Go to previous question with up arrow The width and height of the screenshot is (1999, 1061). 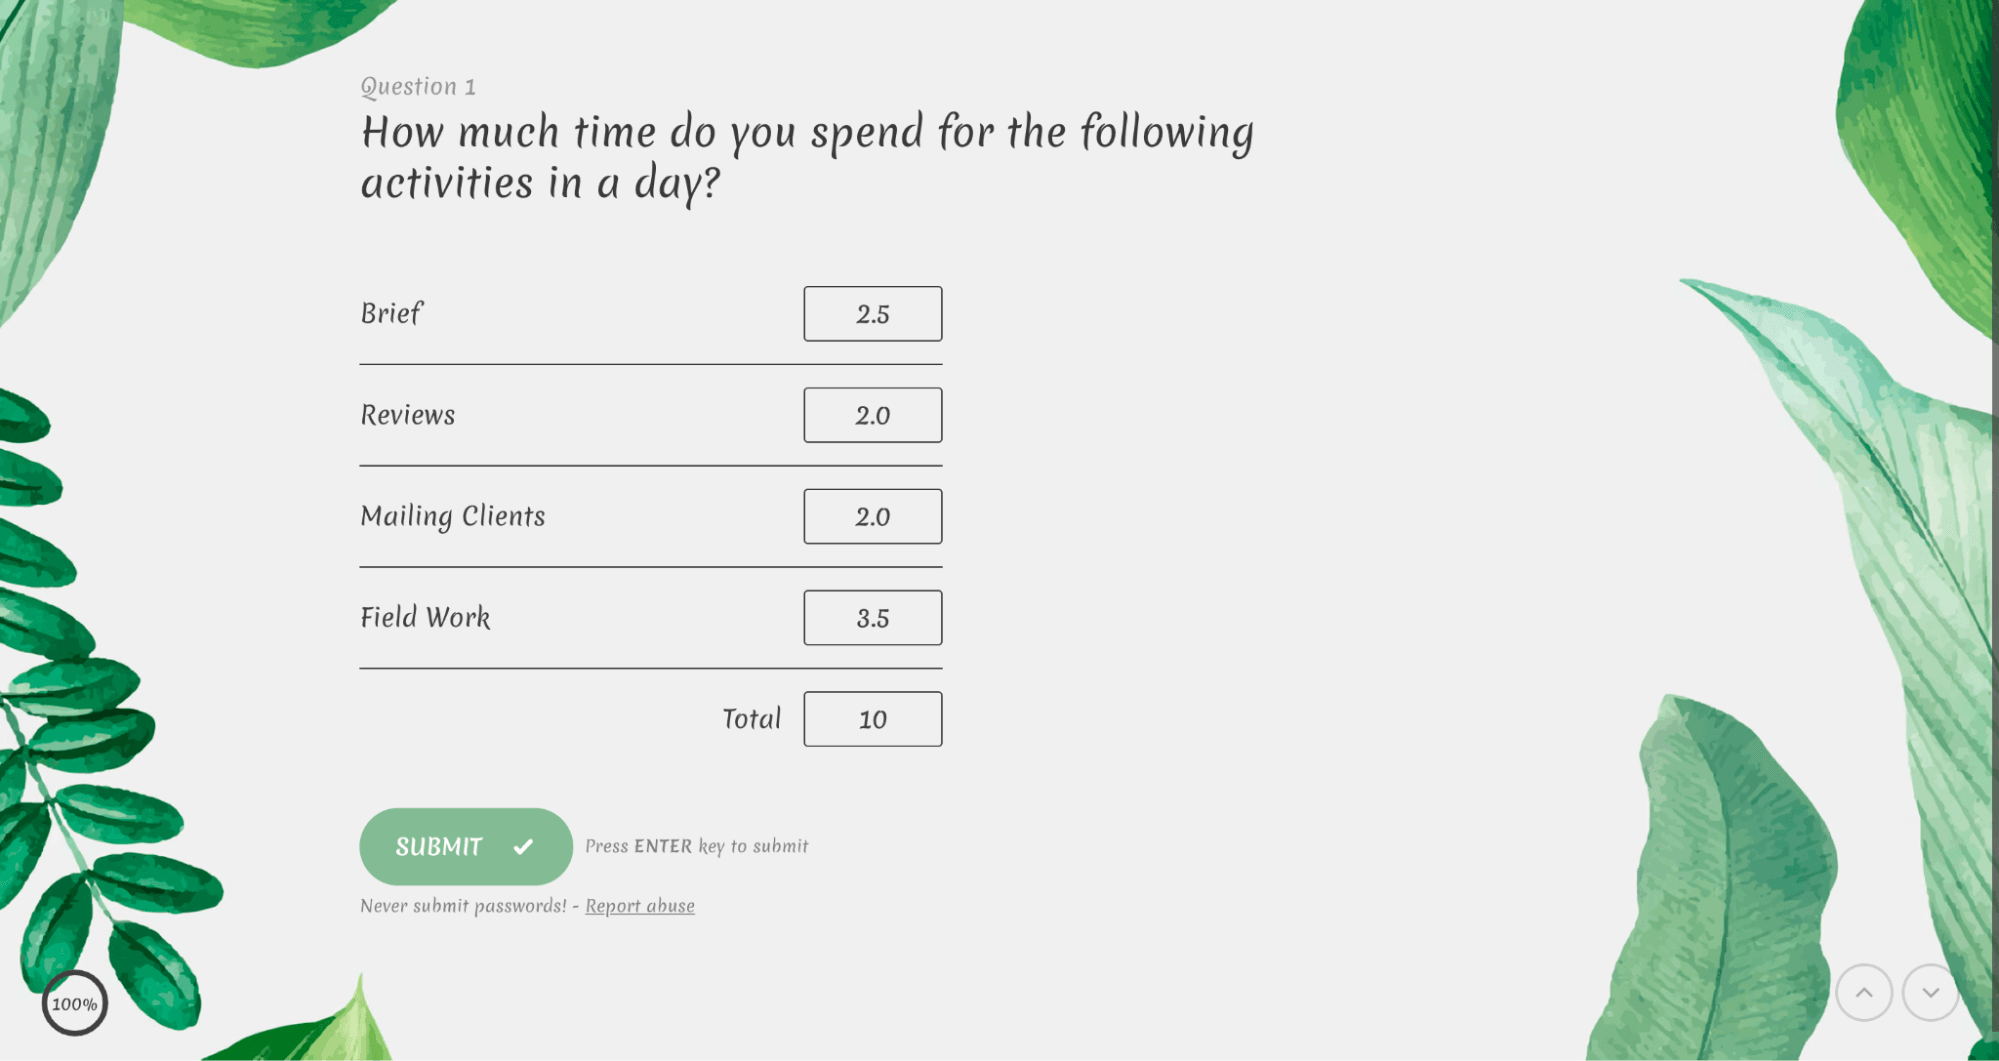click(x=1863, y=992)
